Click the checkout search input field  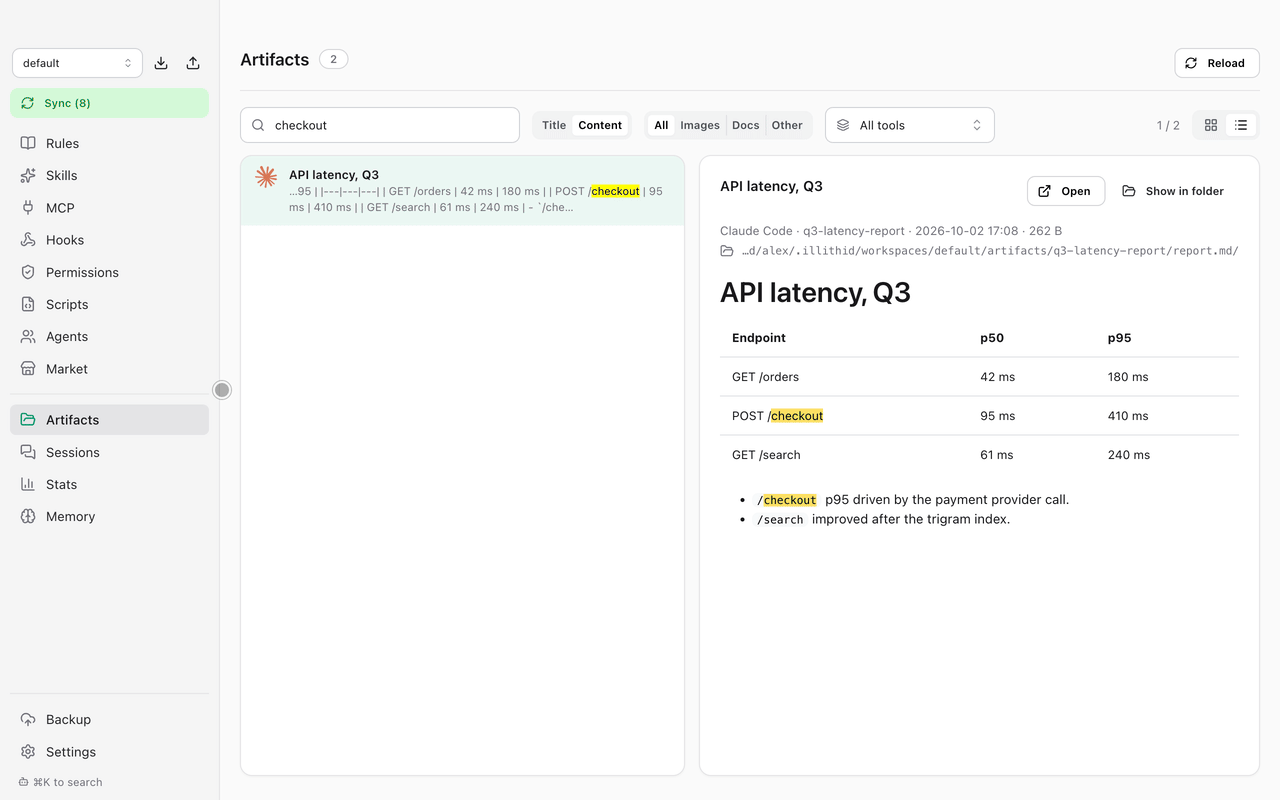pos(380,125)
